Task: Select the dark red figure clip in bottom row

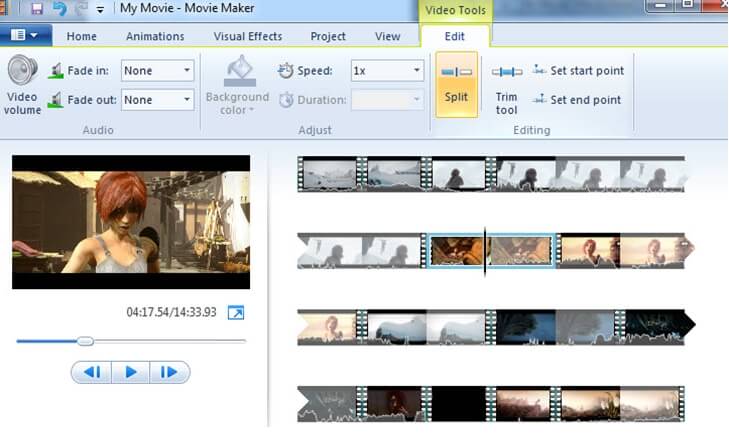Action: tap(394, 404)
